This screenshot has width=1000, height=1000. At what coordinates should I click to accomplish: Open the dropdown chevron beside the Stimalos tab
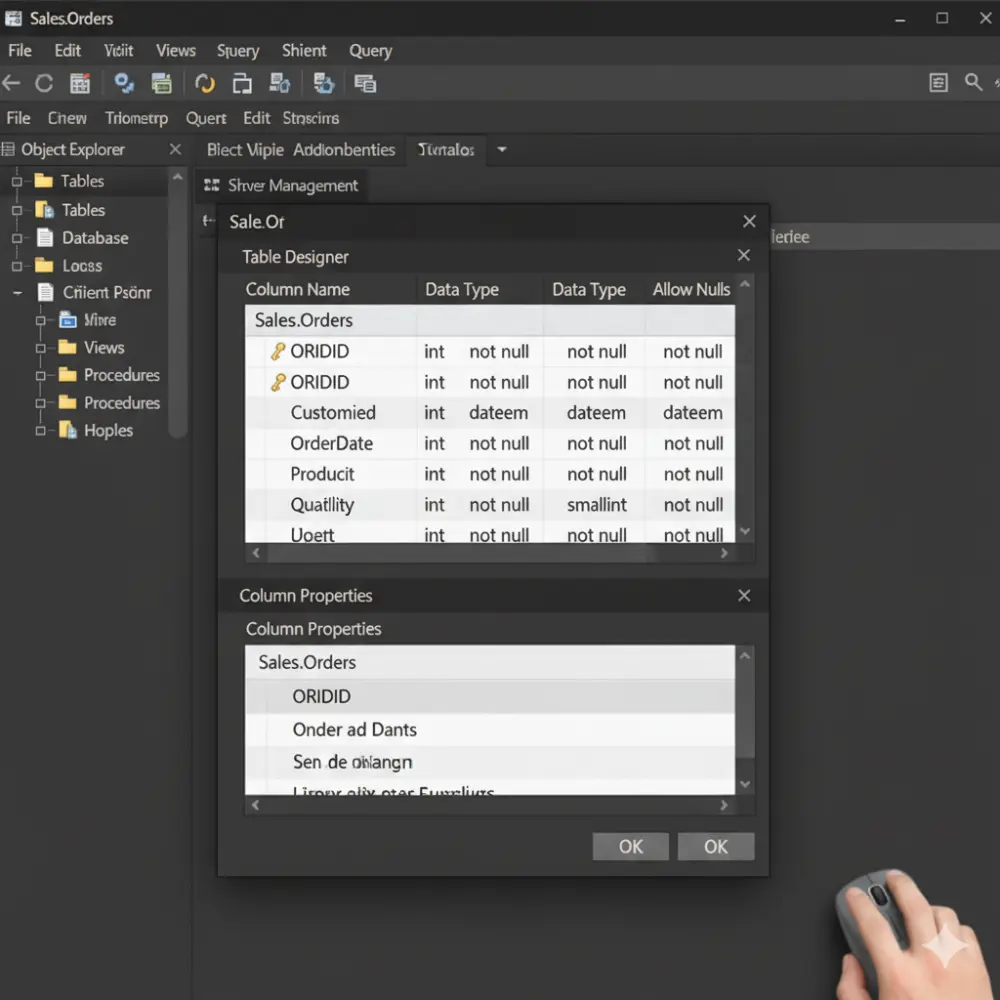click(x=501, y=150)
